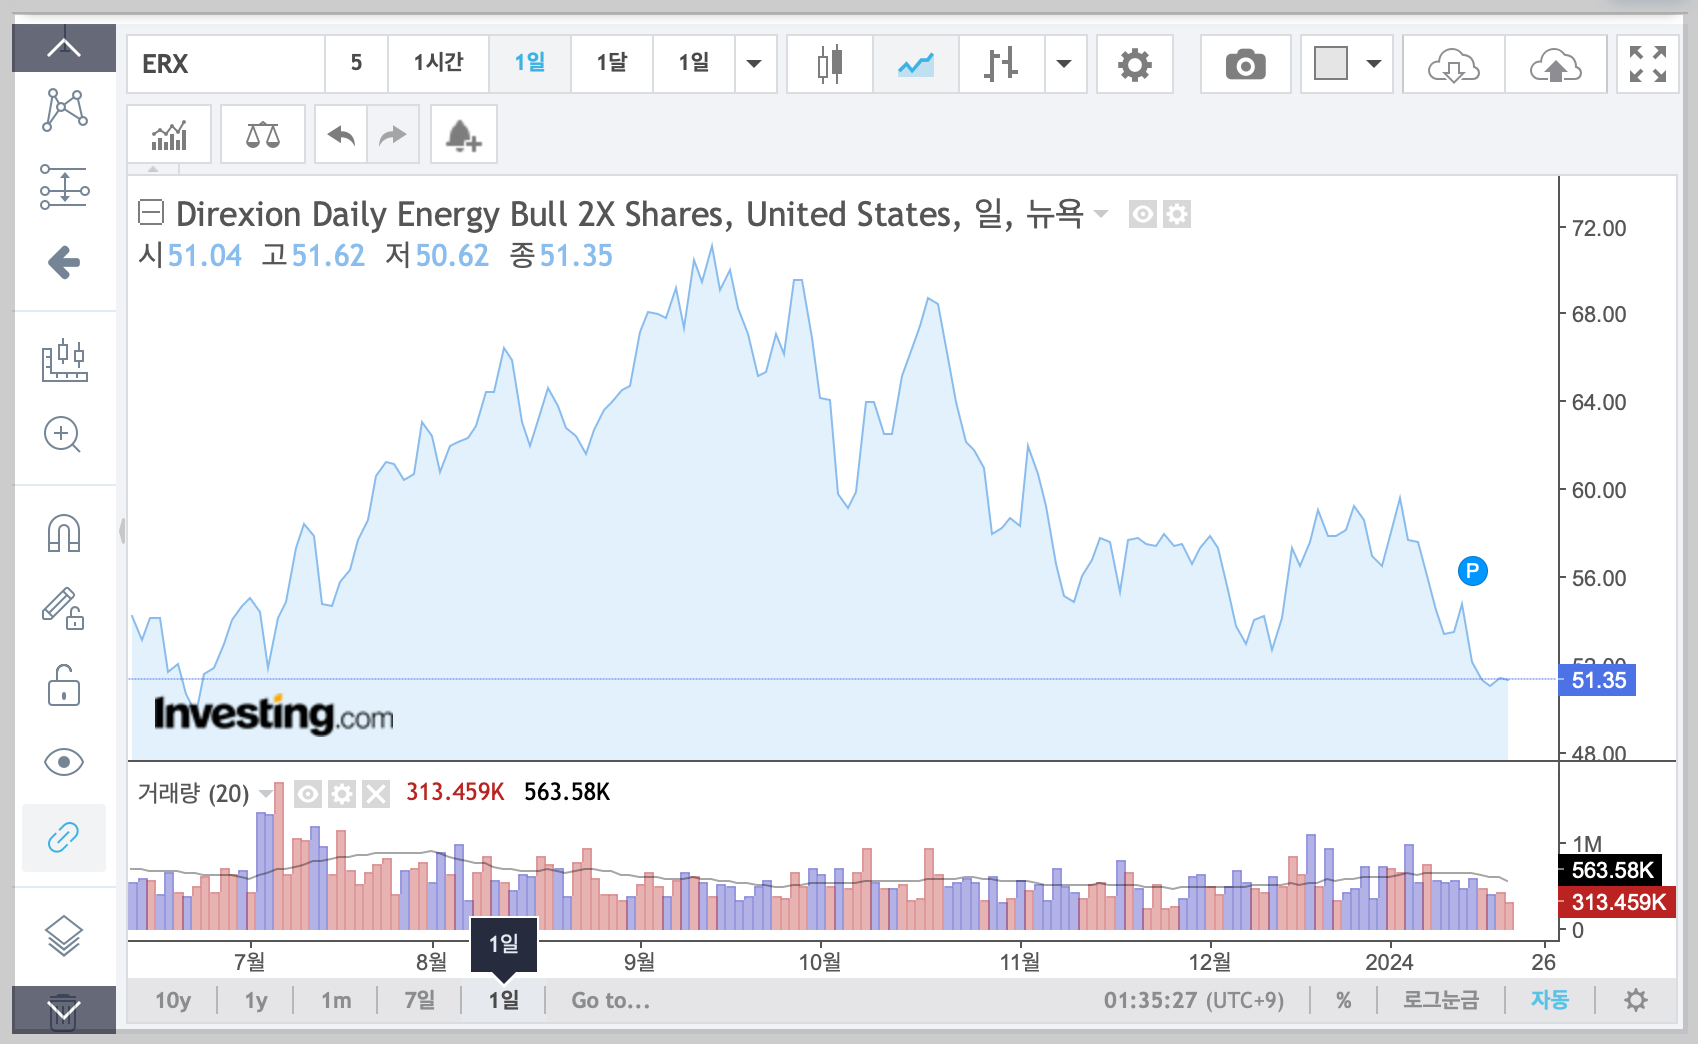Select the 1달 interval

click(612, 64)
